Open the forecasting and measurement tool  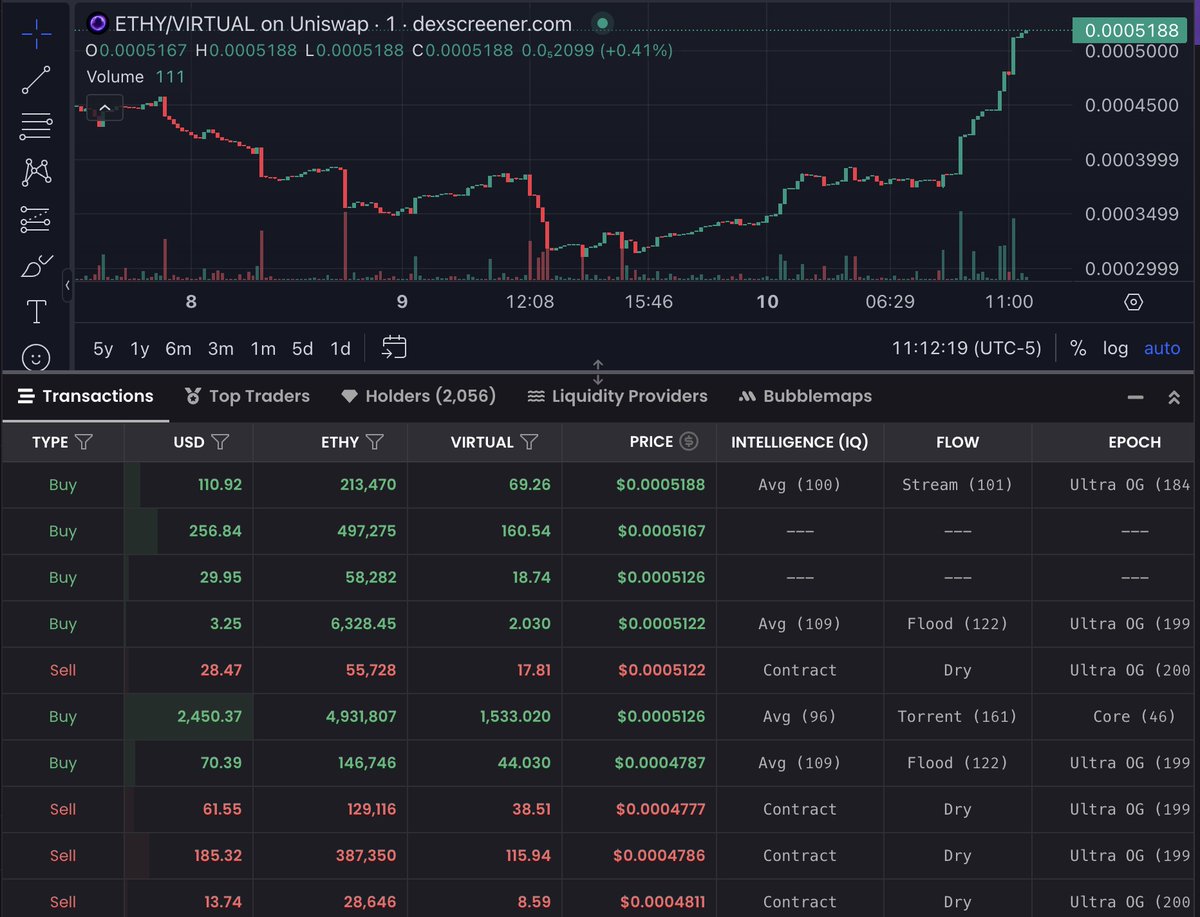pyautogui.click(x=36, y=219)
